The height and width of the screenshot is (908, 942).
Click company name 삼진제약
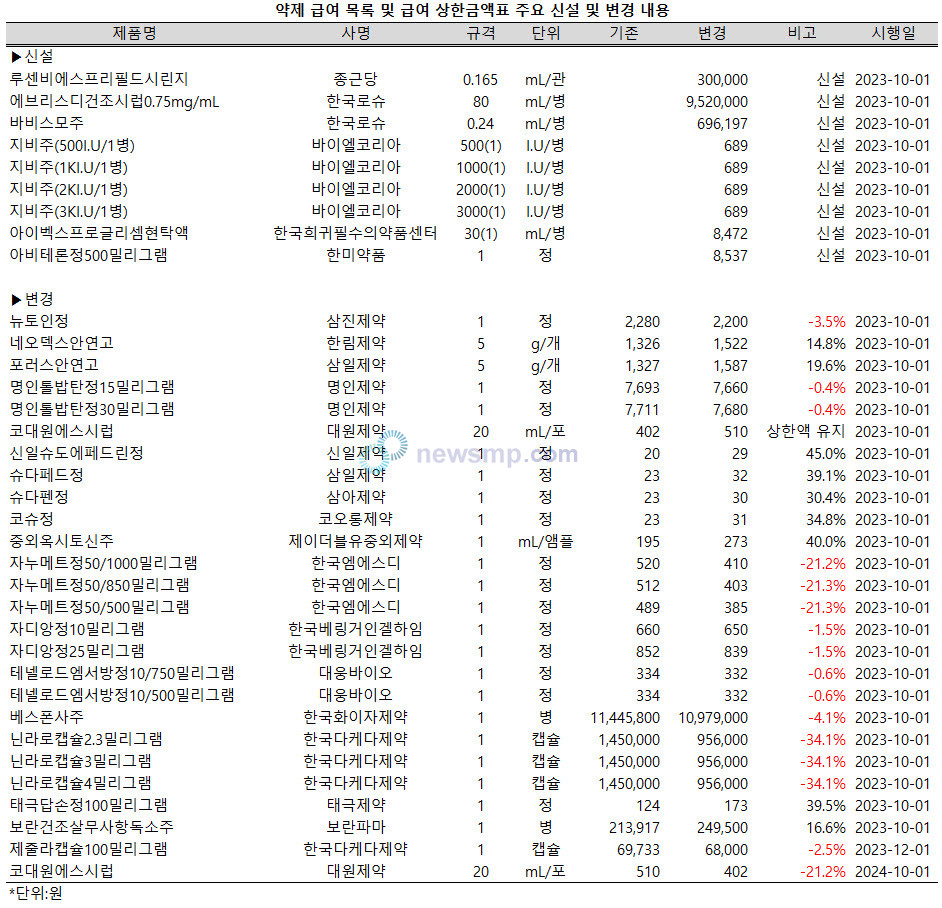[356, 321]
